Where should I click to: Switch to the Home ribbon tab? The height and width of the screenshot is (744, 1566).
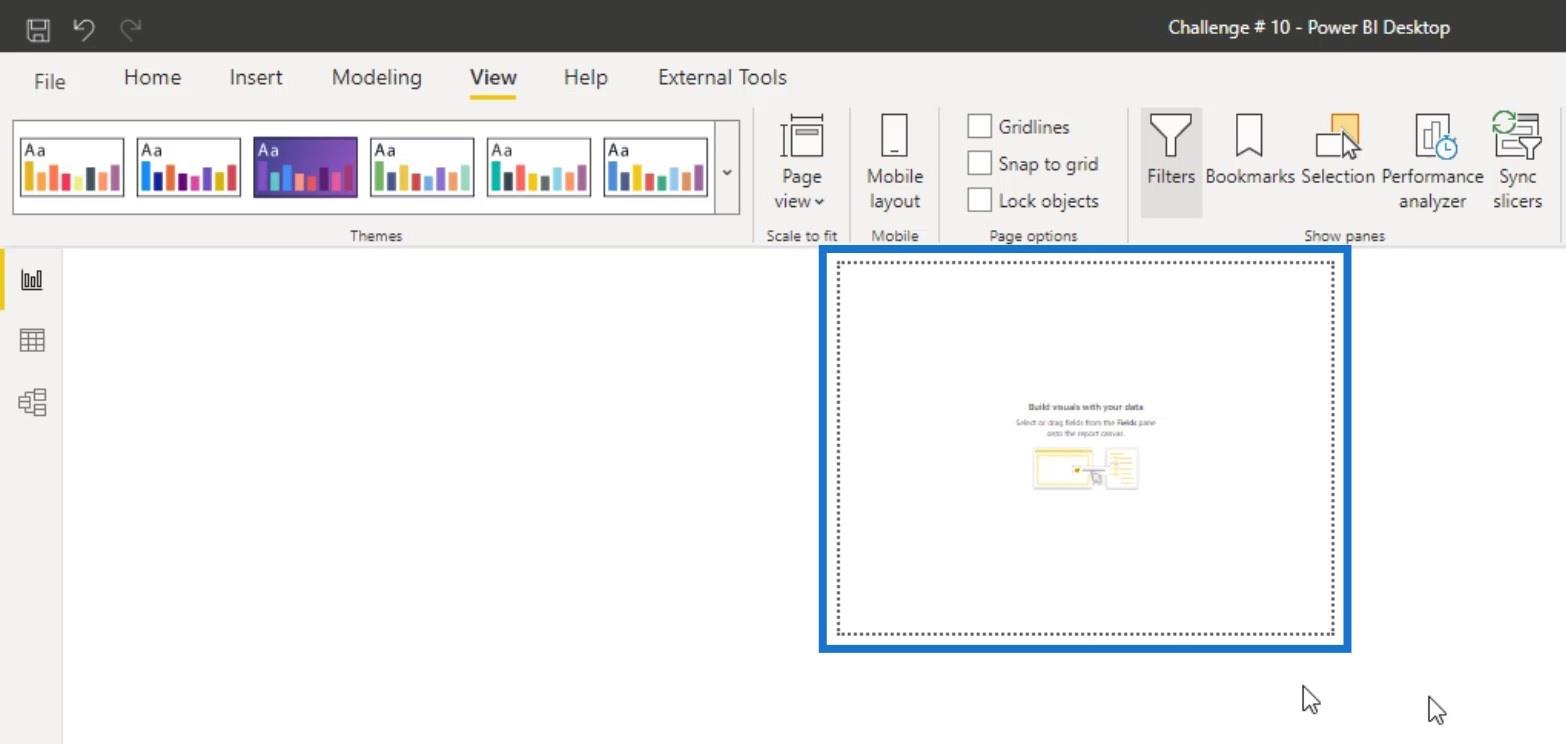coord(152,78)
